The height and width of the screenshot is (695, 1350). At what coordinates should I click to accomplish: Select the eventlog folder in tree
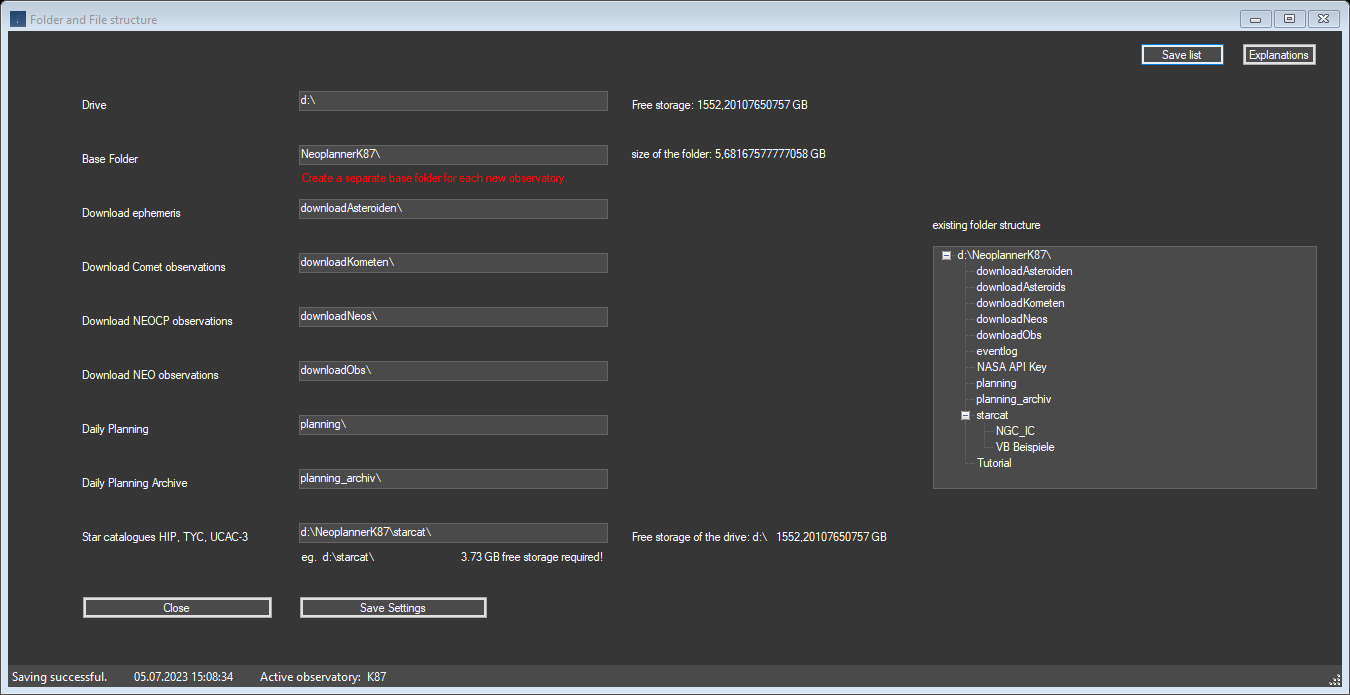(996, 351)
